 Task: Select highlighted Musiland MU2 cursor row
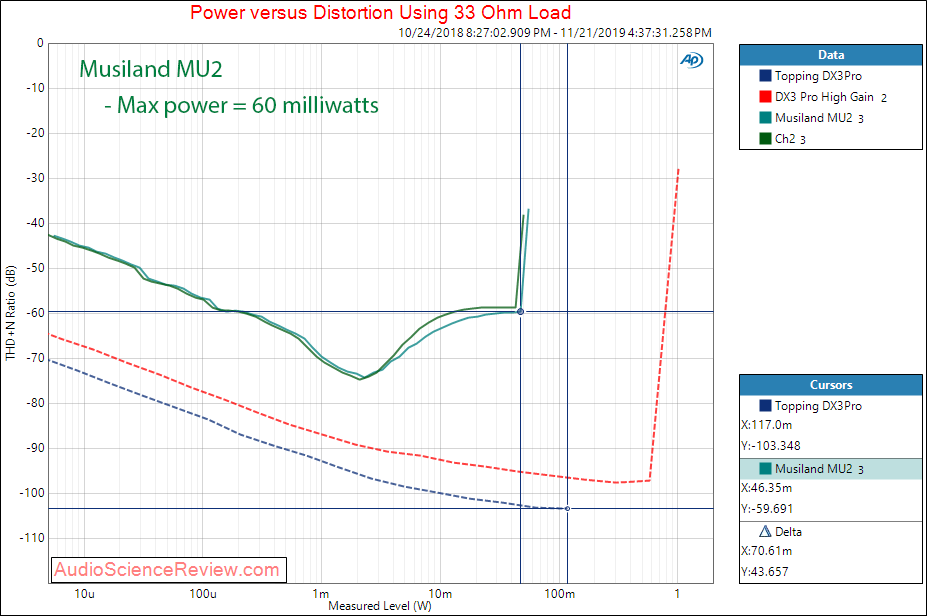[x=831, y=469]
